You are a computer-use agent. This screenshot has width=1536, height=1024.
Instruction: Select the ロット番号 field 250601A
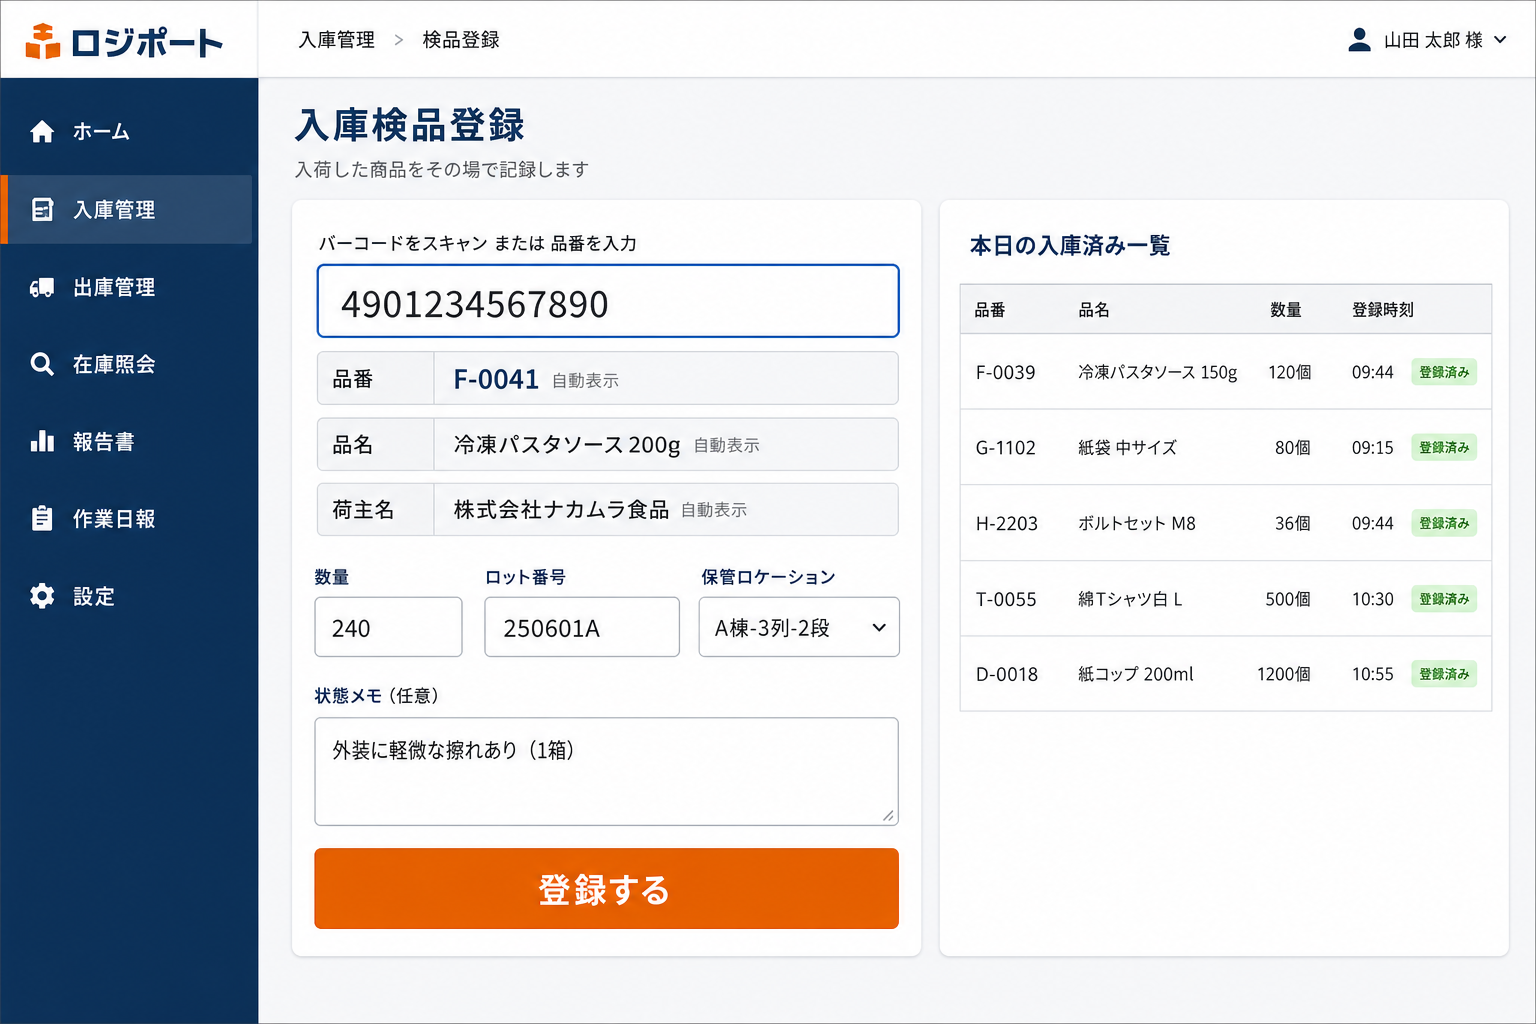pyautogui.click(x=582, y=627)
